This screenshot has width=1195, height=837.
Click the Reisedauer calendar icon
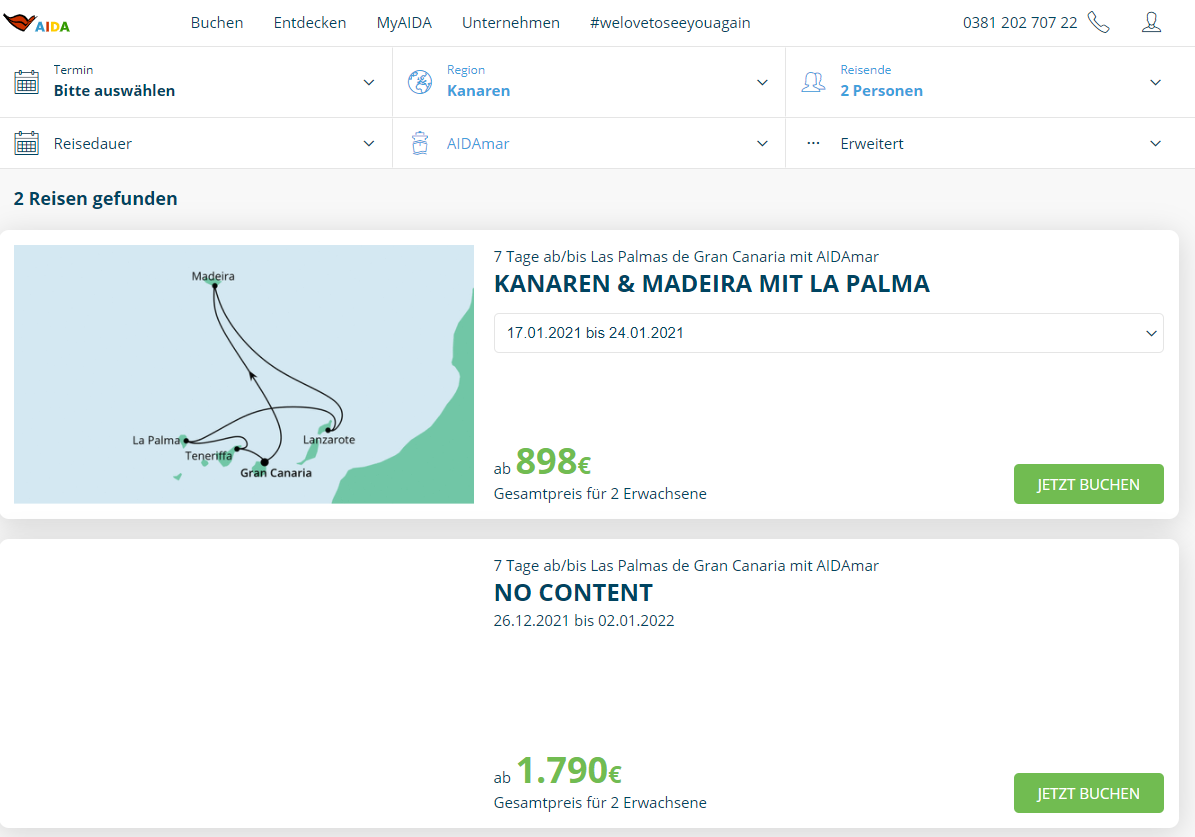[26, 143]
